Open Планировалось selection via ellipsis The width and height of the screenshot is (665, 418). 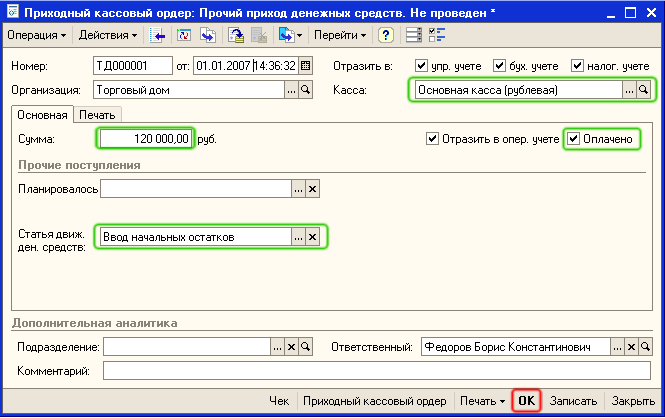(299, 189)
